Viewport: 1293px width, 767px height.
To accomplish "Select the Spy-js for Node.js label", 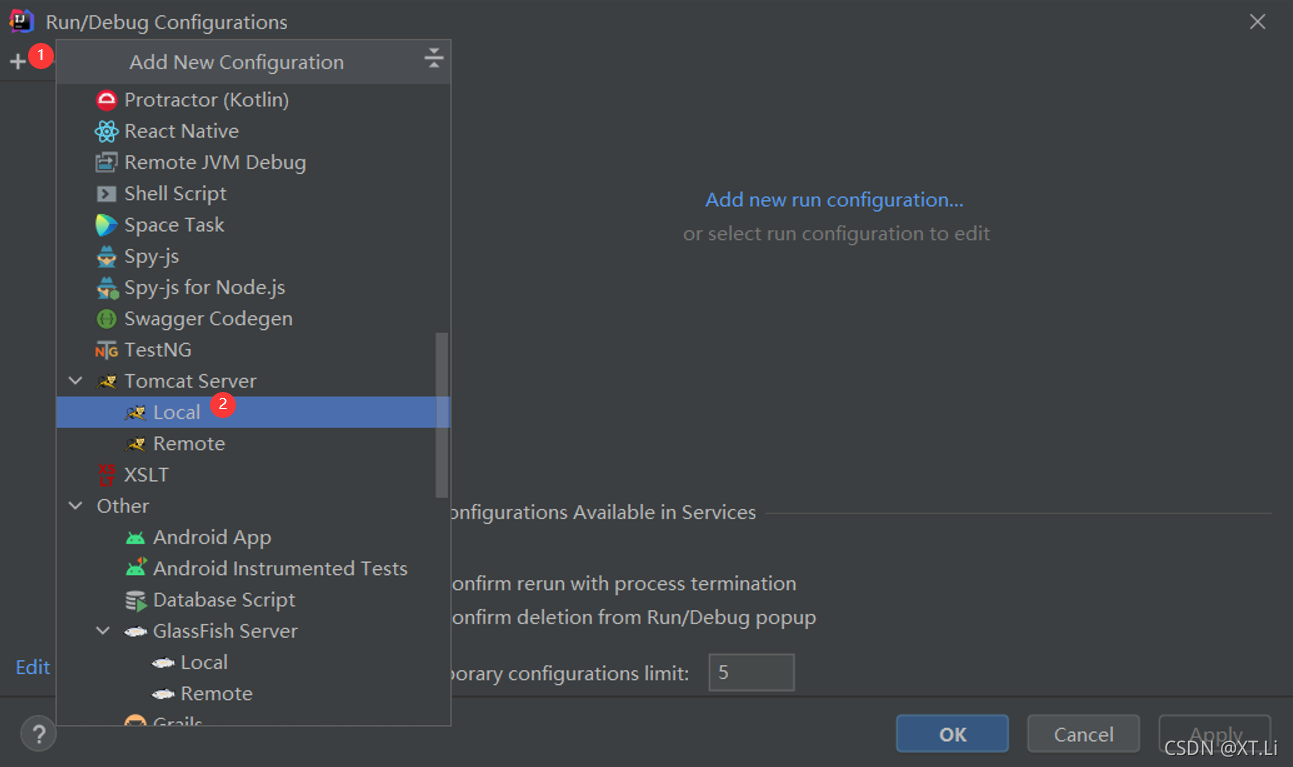I will (x=204, y=287).
